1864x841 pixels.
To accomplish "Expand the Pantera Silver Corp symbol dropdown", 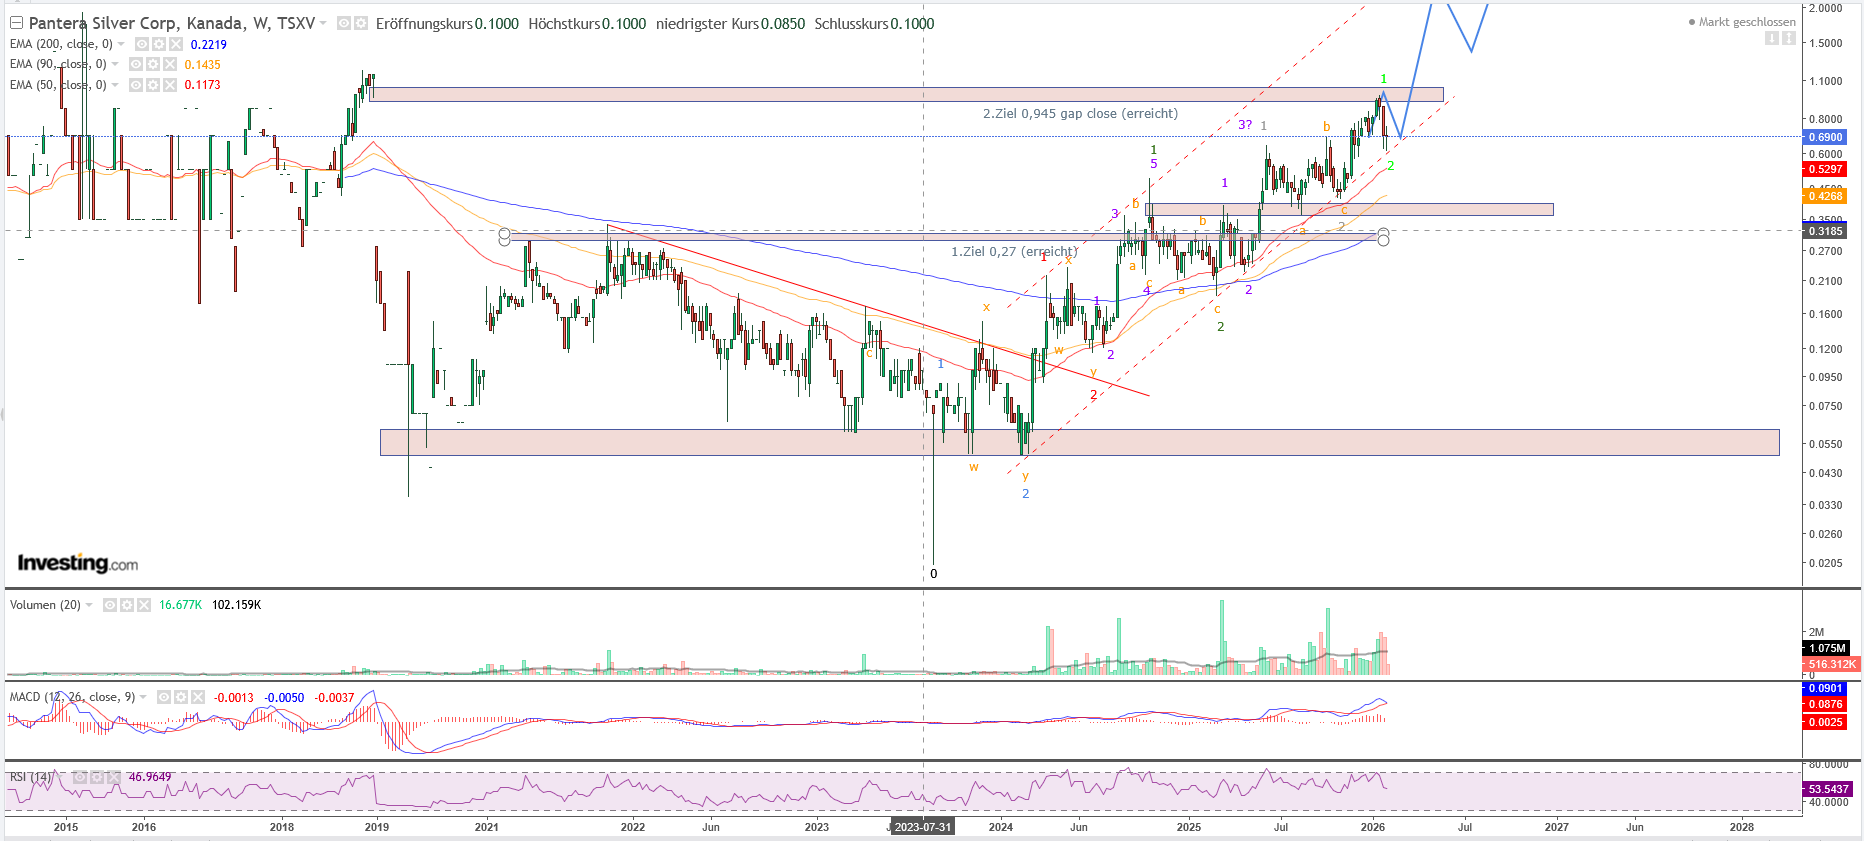I will [323, 23].
